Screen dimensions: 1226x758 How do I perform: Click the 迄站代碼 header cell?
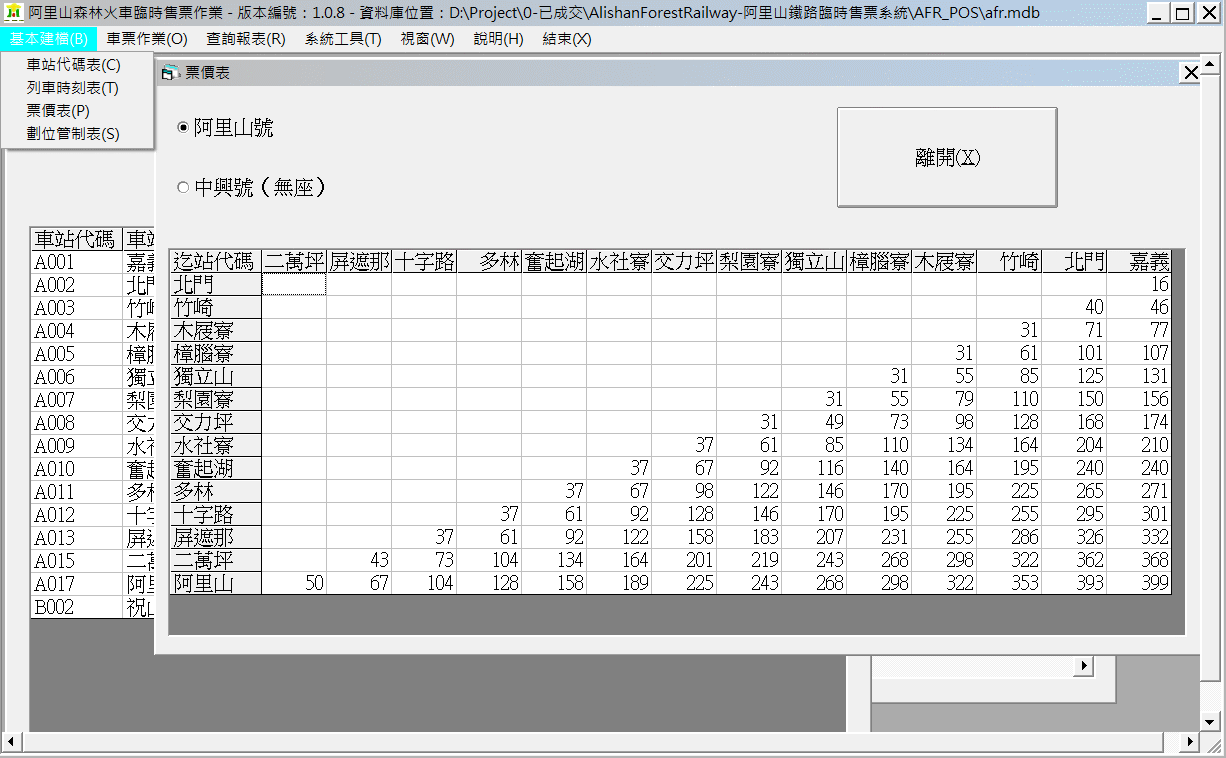pyautogui.click(x=215, y=262)
